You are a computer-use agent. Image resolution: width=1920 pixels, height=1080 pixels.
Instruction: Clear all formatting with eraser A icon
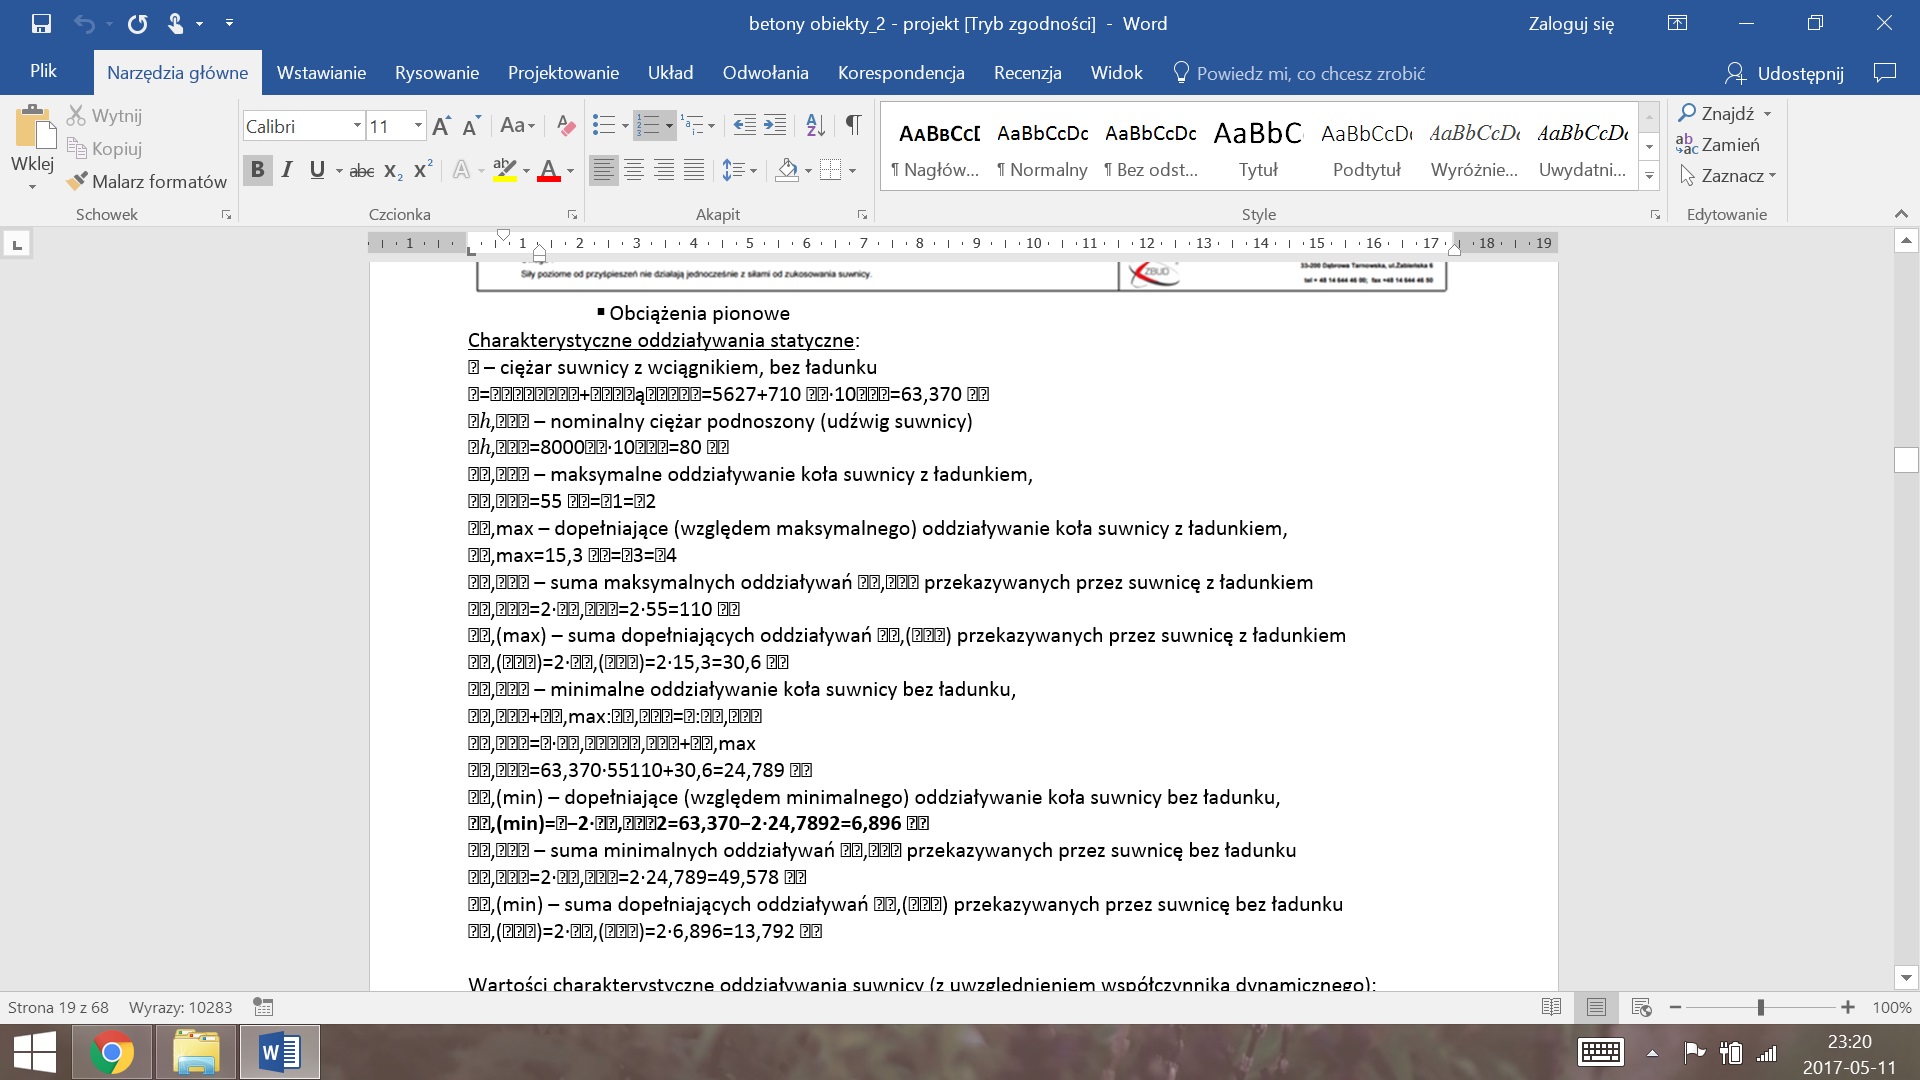[x=566, y=126]
